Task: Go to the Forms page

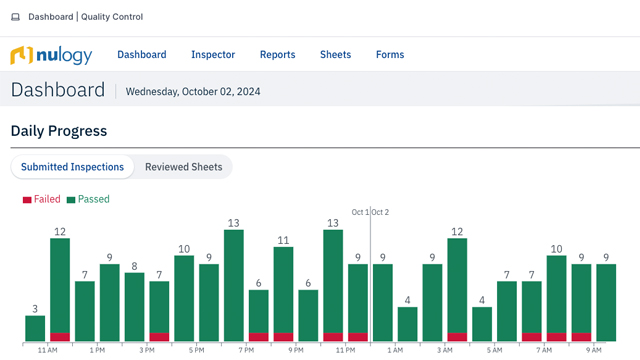Action: tap(390, 55)
